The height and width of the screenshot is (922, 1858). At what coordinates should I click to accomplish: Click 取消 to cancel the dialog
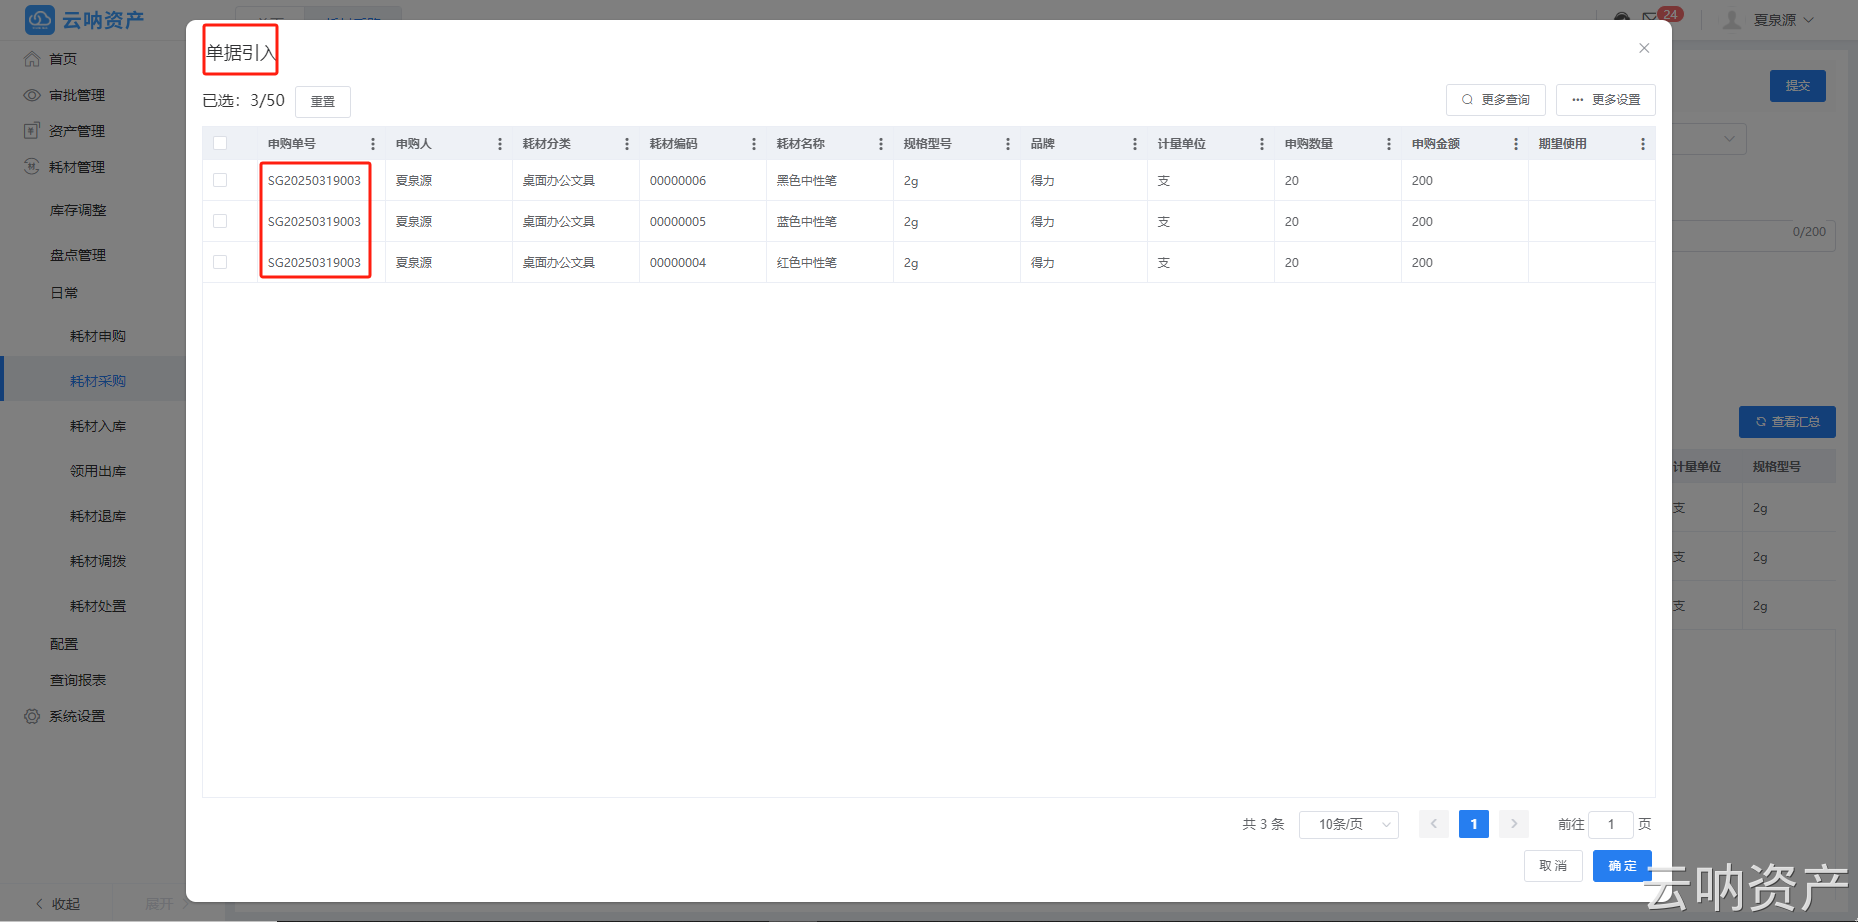click(x=1553, y=866)
